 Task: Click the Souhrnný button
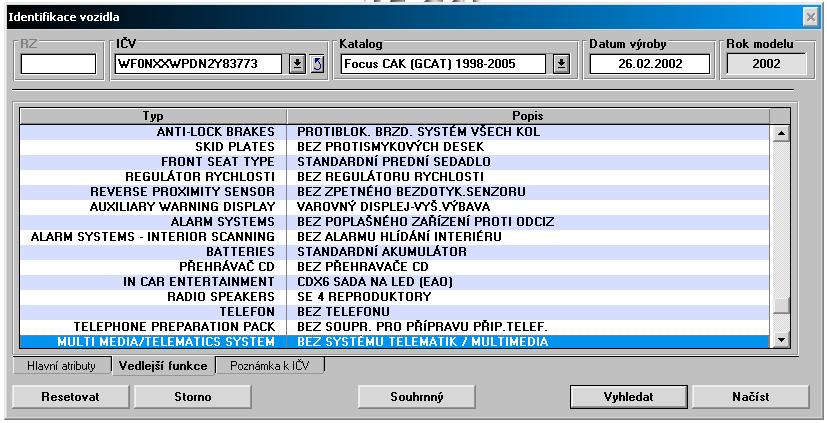pyautogui.click(x=415, y=396)
